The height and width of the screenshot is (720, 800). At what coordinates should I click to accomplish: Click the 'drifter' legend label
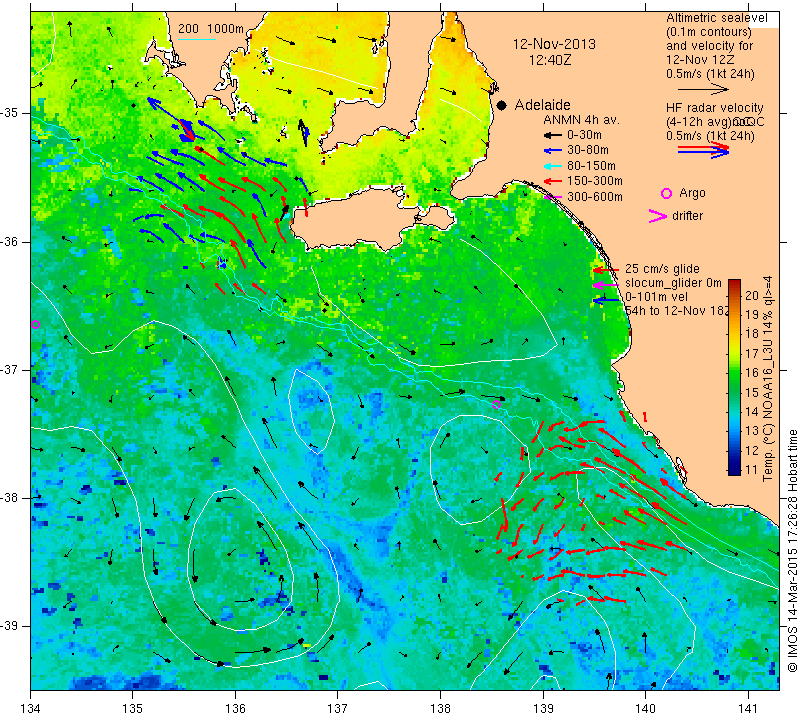coord(687,216)
